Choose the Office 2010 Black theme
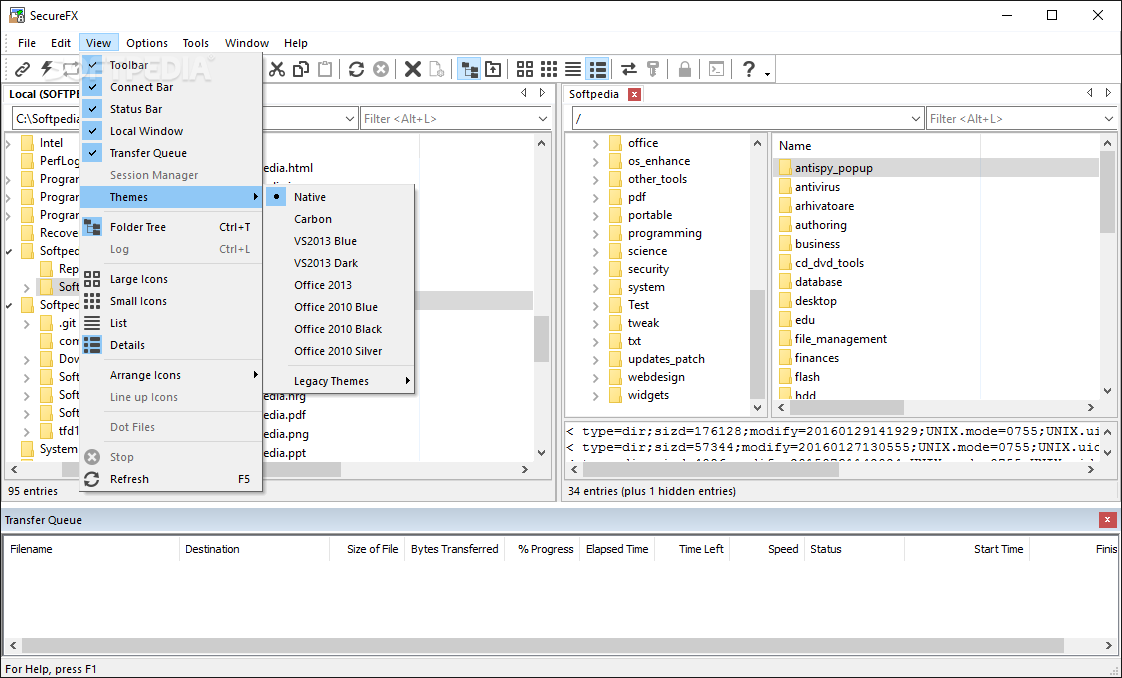This screenshot has width=1122, height=678. click(x=339, y=329)
